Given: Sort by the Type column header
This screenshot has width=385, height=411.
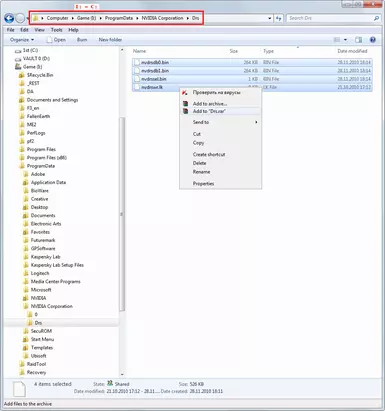Looking at the screenshot, I should point(268,51).
